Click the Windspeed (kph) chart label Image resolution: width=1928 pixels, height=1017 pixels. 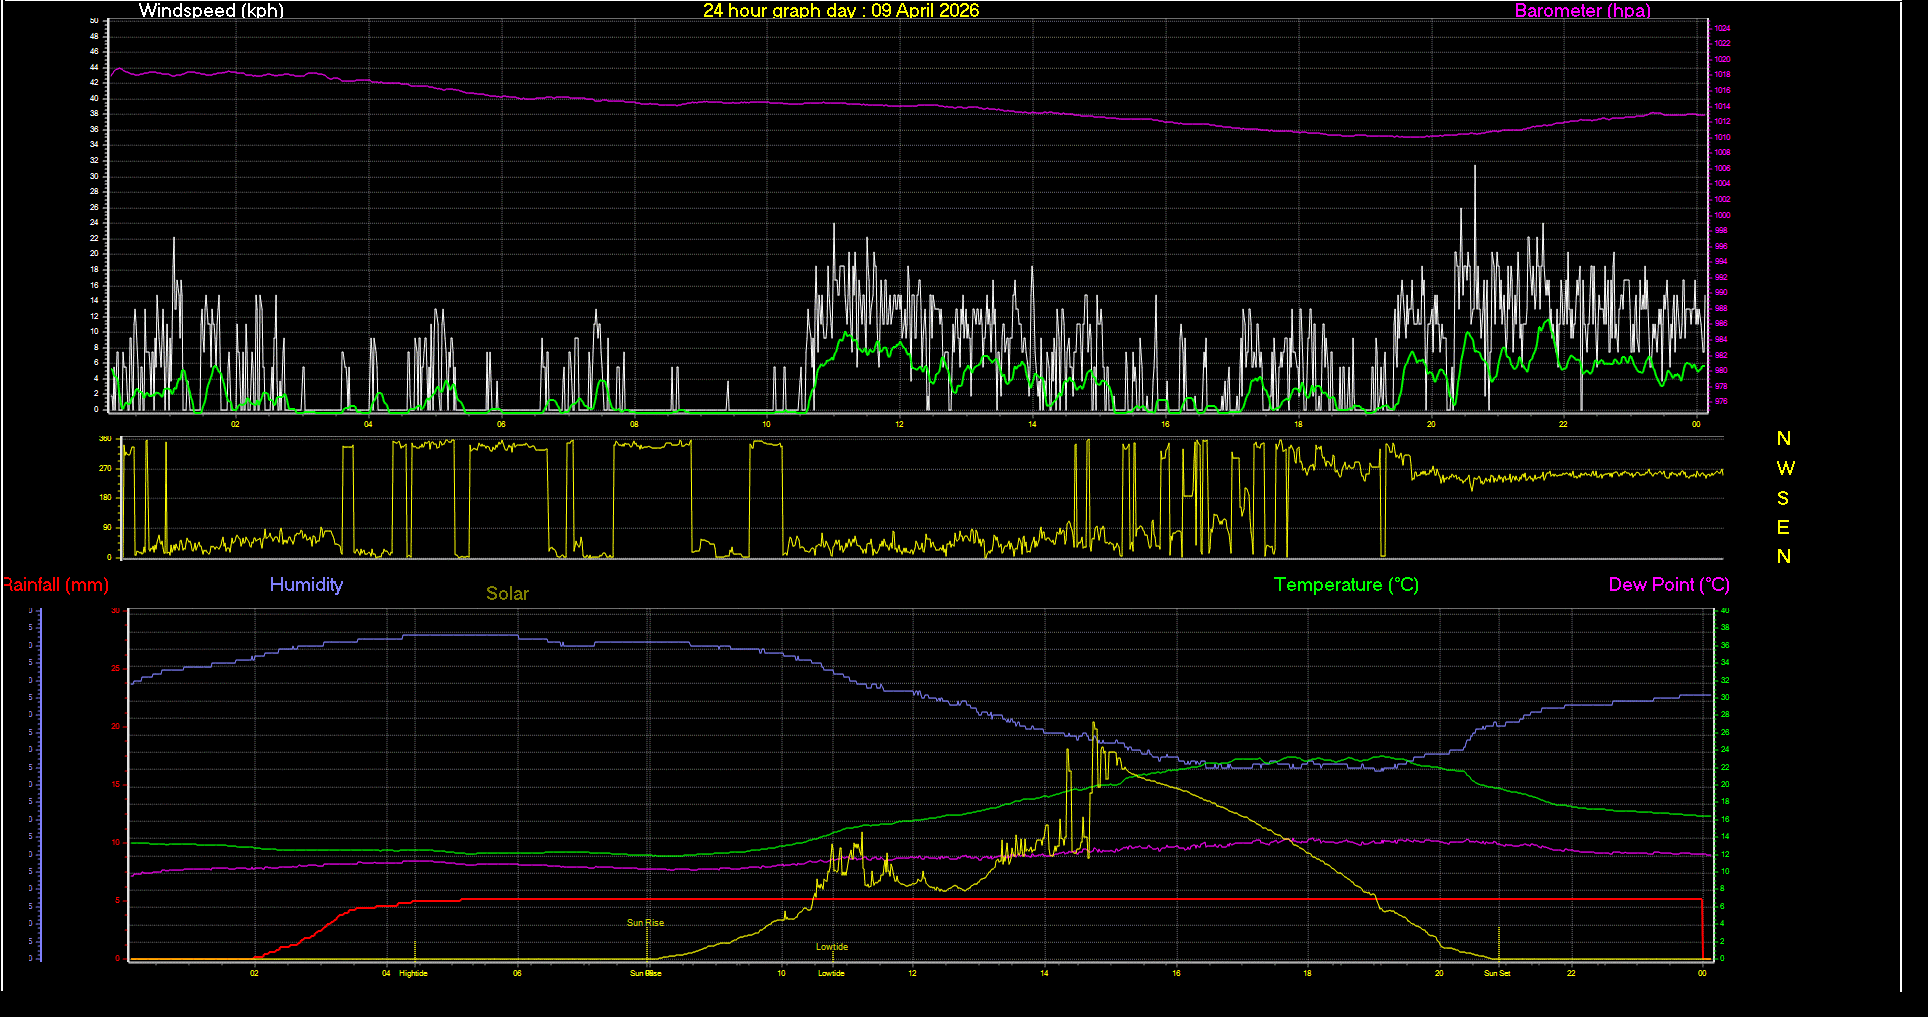(x=211, y=11)
